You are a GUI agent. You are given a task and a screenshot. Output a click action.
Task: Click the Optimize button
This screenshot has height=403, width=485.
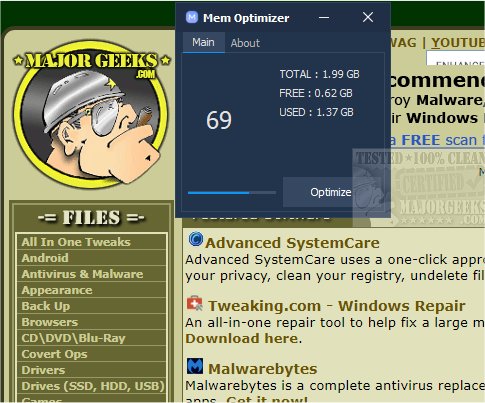click(x=330, y=192)
